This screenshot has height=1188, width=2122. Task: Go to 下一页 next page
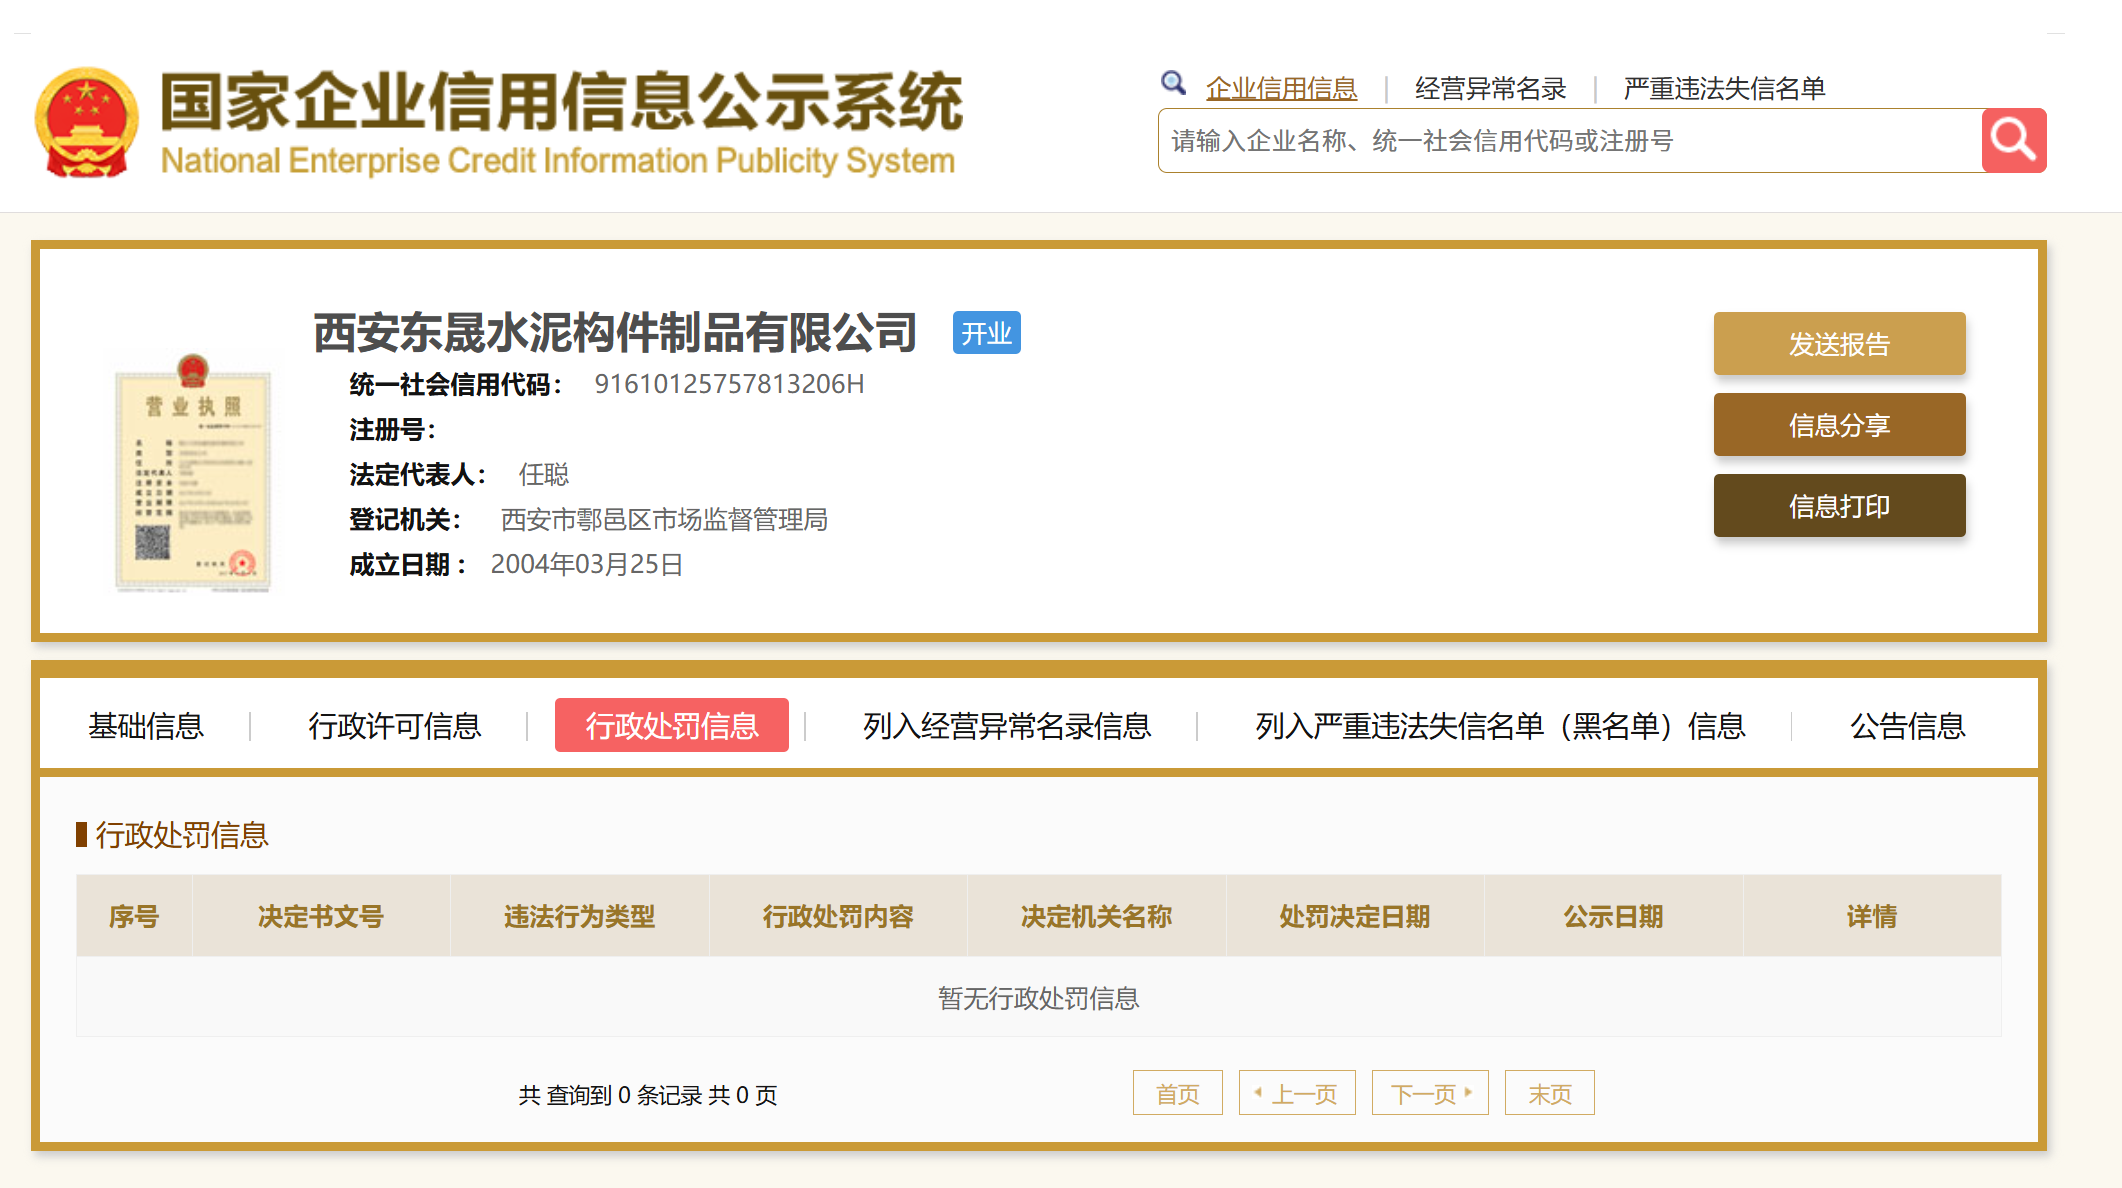coord(1430,1094)
